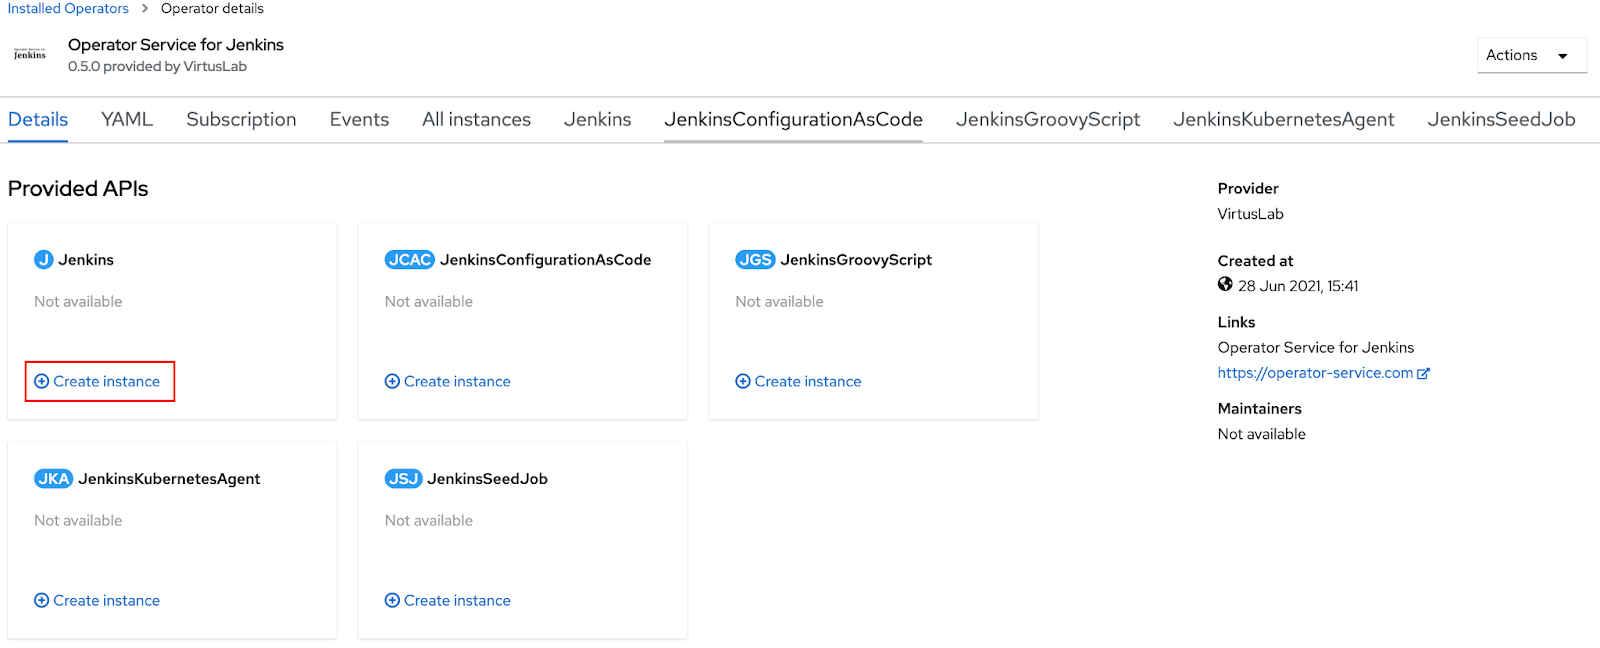The width and height of the screenshot is (1600, 648).
Task: Click the globe icon beside created date
Action: coord(1225,285)
